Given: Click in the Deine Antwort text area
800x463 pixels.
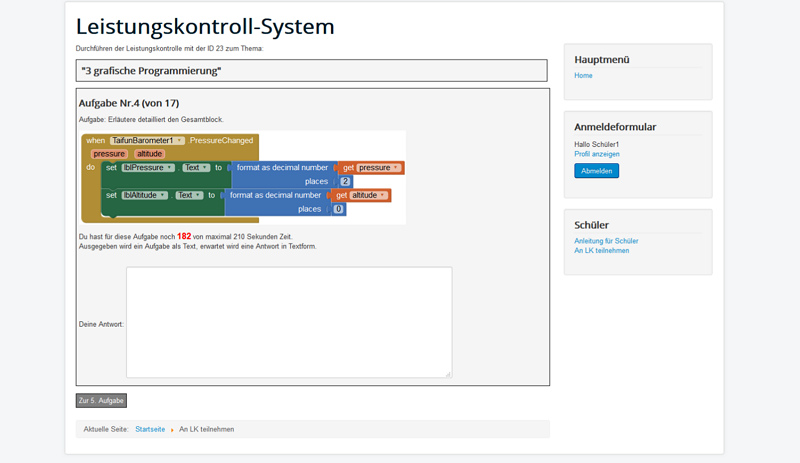Looking at the screenshot, I should (x=288, y=322).
